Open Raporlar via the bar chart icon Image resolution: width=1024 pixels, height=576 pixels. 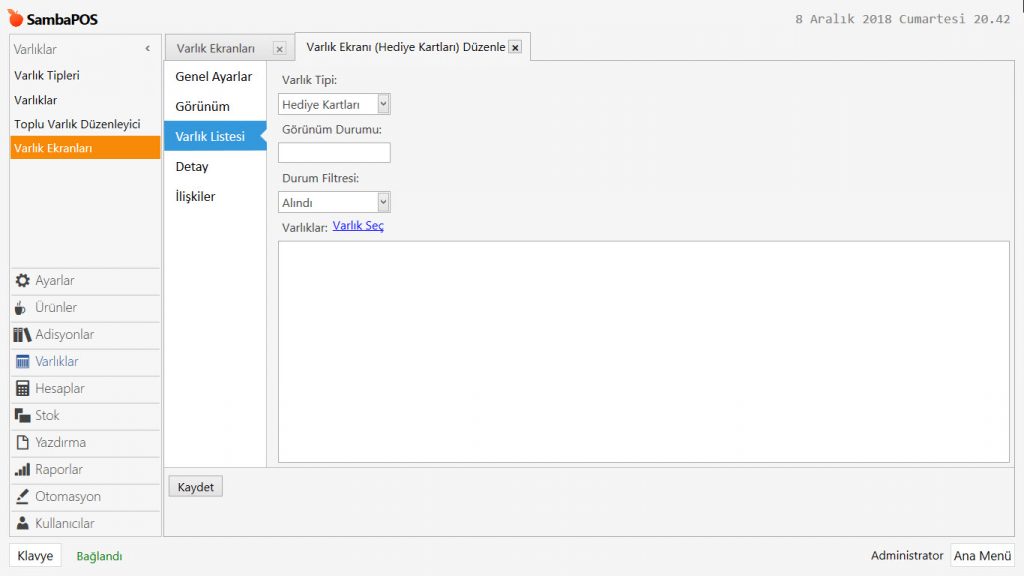(23, 470)
